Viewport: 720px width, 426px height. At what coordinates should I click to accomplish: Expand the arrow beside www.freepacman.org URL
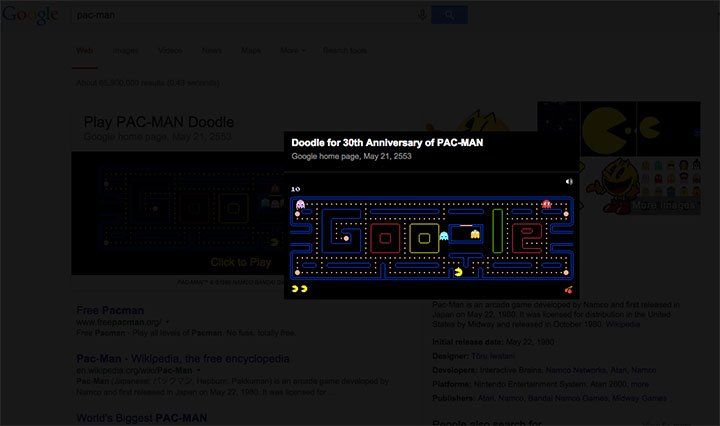pyautogui.click(x=168, y=322)
